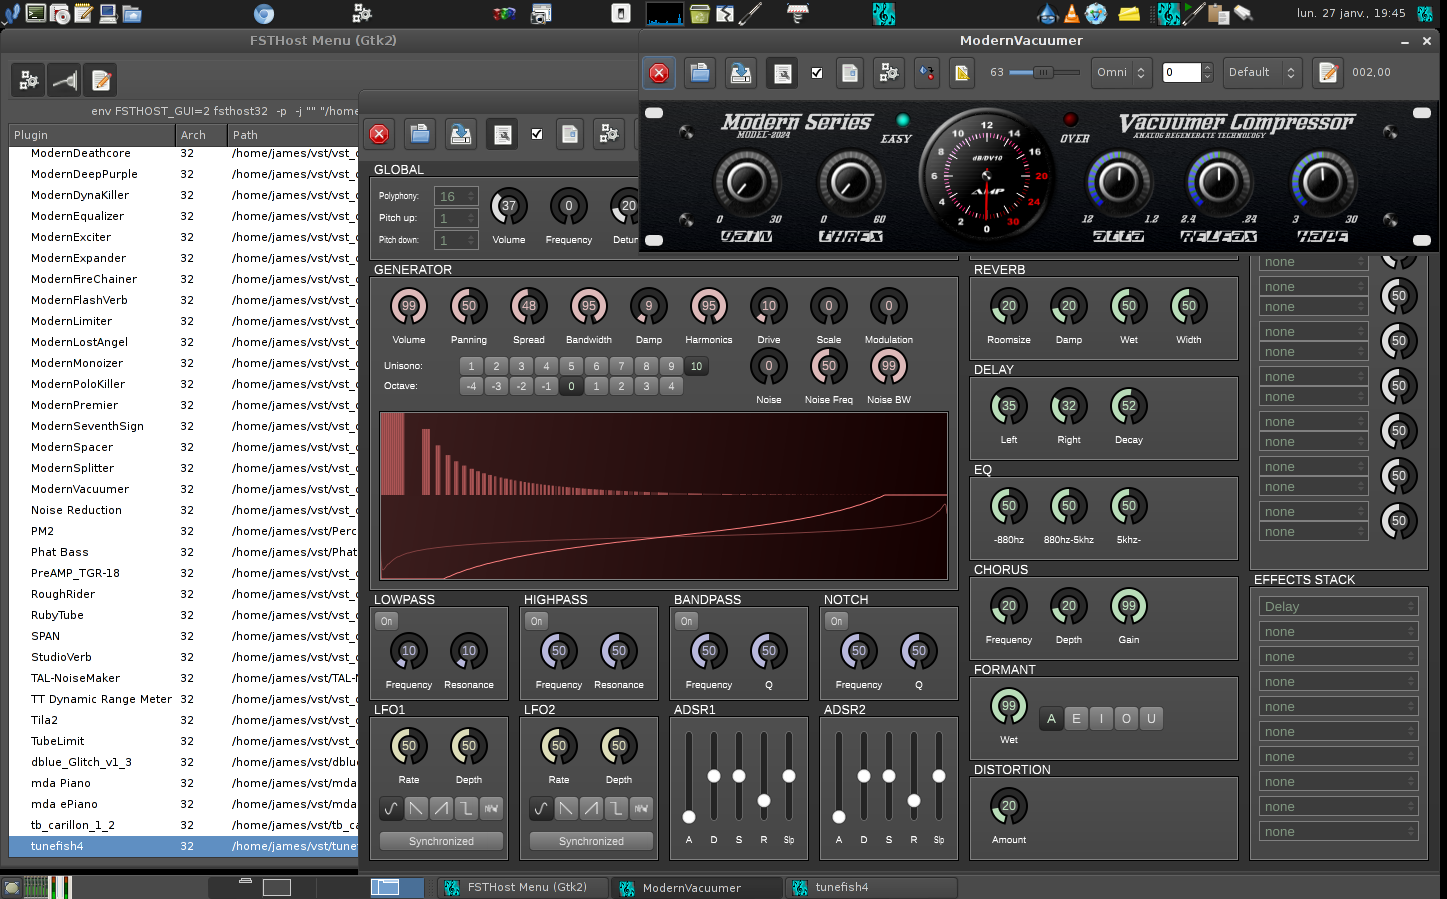1447x899 pixels.
Task: Open the Delay effects stack dropdown
Action: tap(1338, 606)
